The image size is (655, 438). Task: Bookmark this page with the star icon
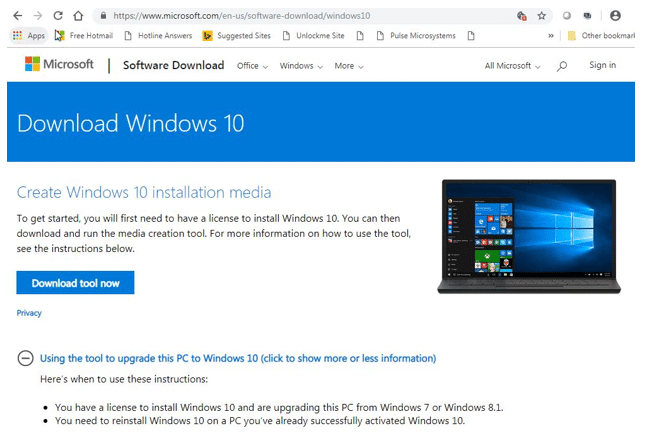[542, 16]
